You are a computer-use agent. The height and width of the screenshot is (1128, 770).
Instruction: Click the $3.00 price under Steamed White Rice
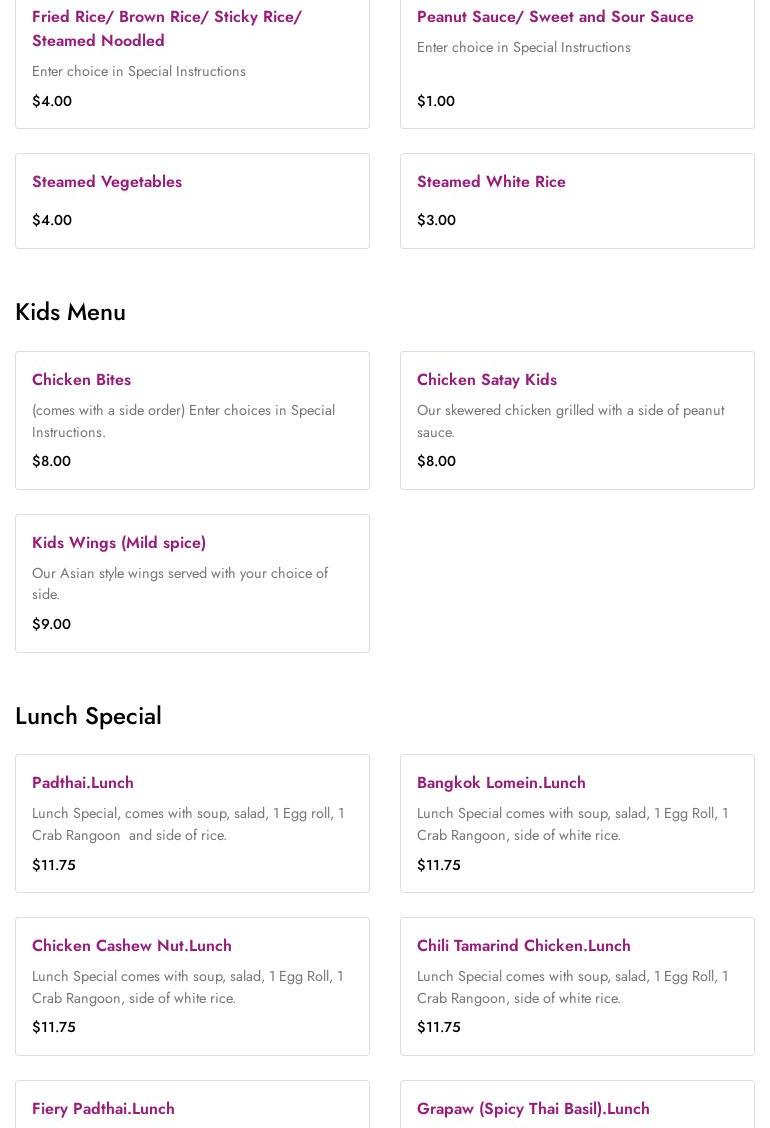point(436,220)
